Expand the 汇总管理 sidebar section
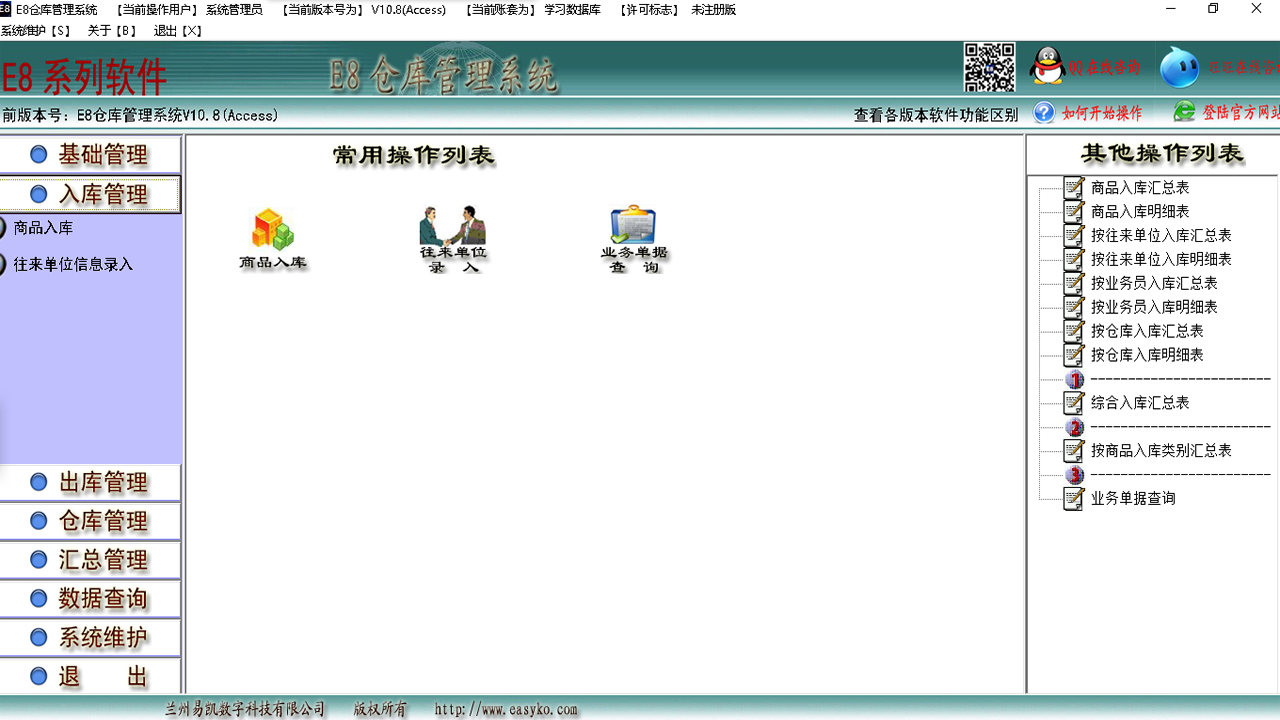Screen dimensions: 1280x720 pos(90,560)
